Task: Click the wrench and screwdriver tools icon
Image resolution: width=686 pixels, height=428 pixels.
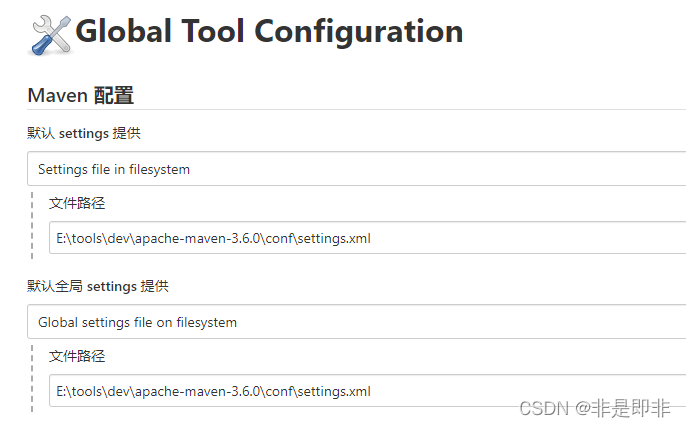Action: pyautogui.click(x=50, y=35)
